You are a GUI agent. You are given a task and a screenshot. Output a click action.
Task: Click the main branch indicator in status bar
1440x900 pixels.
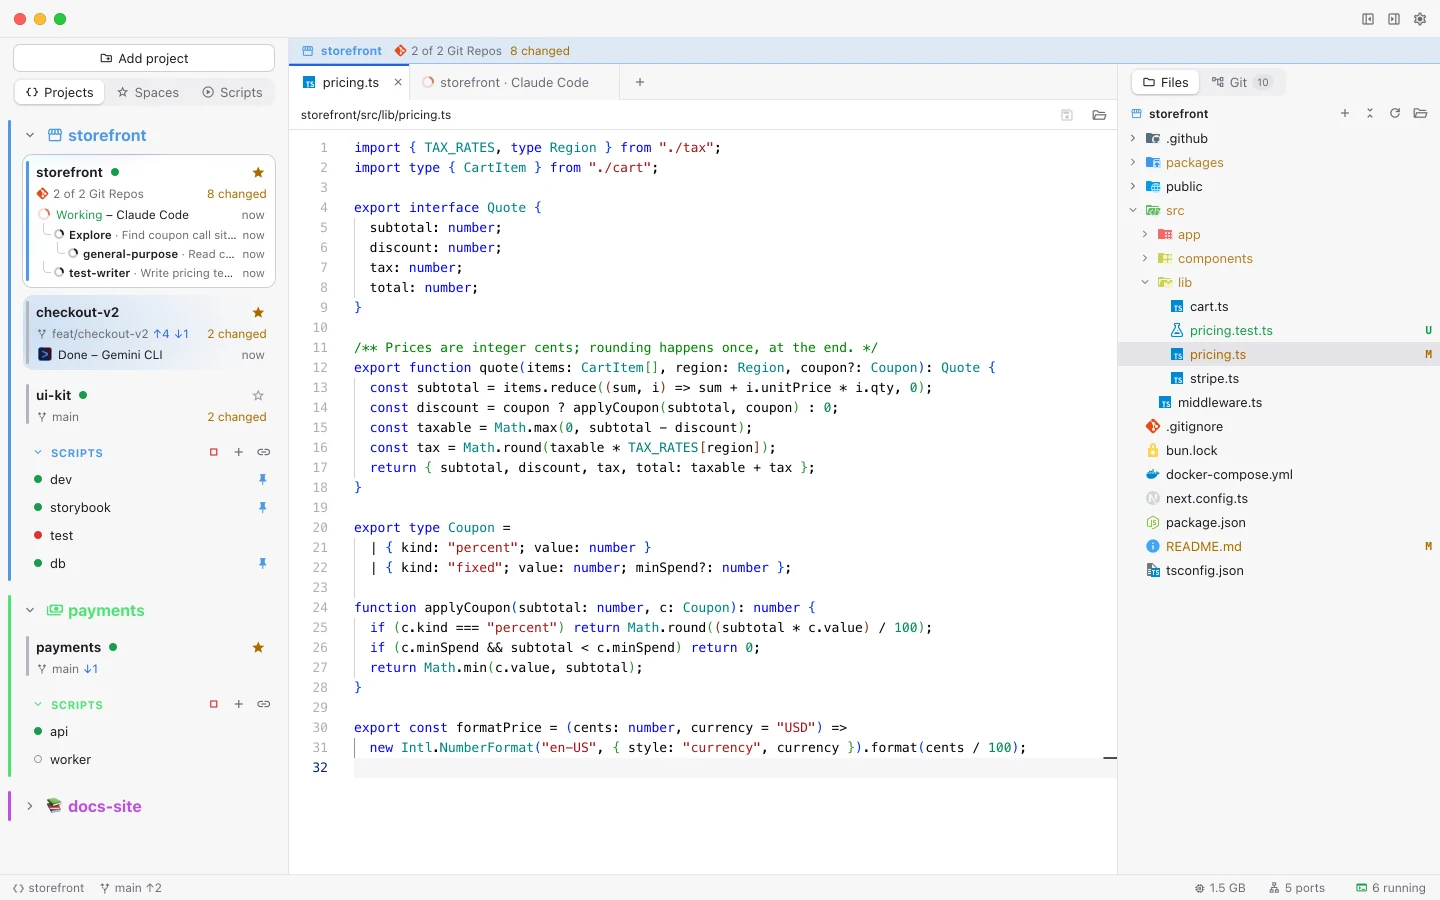pos(131,888)
